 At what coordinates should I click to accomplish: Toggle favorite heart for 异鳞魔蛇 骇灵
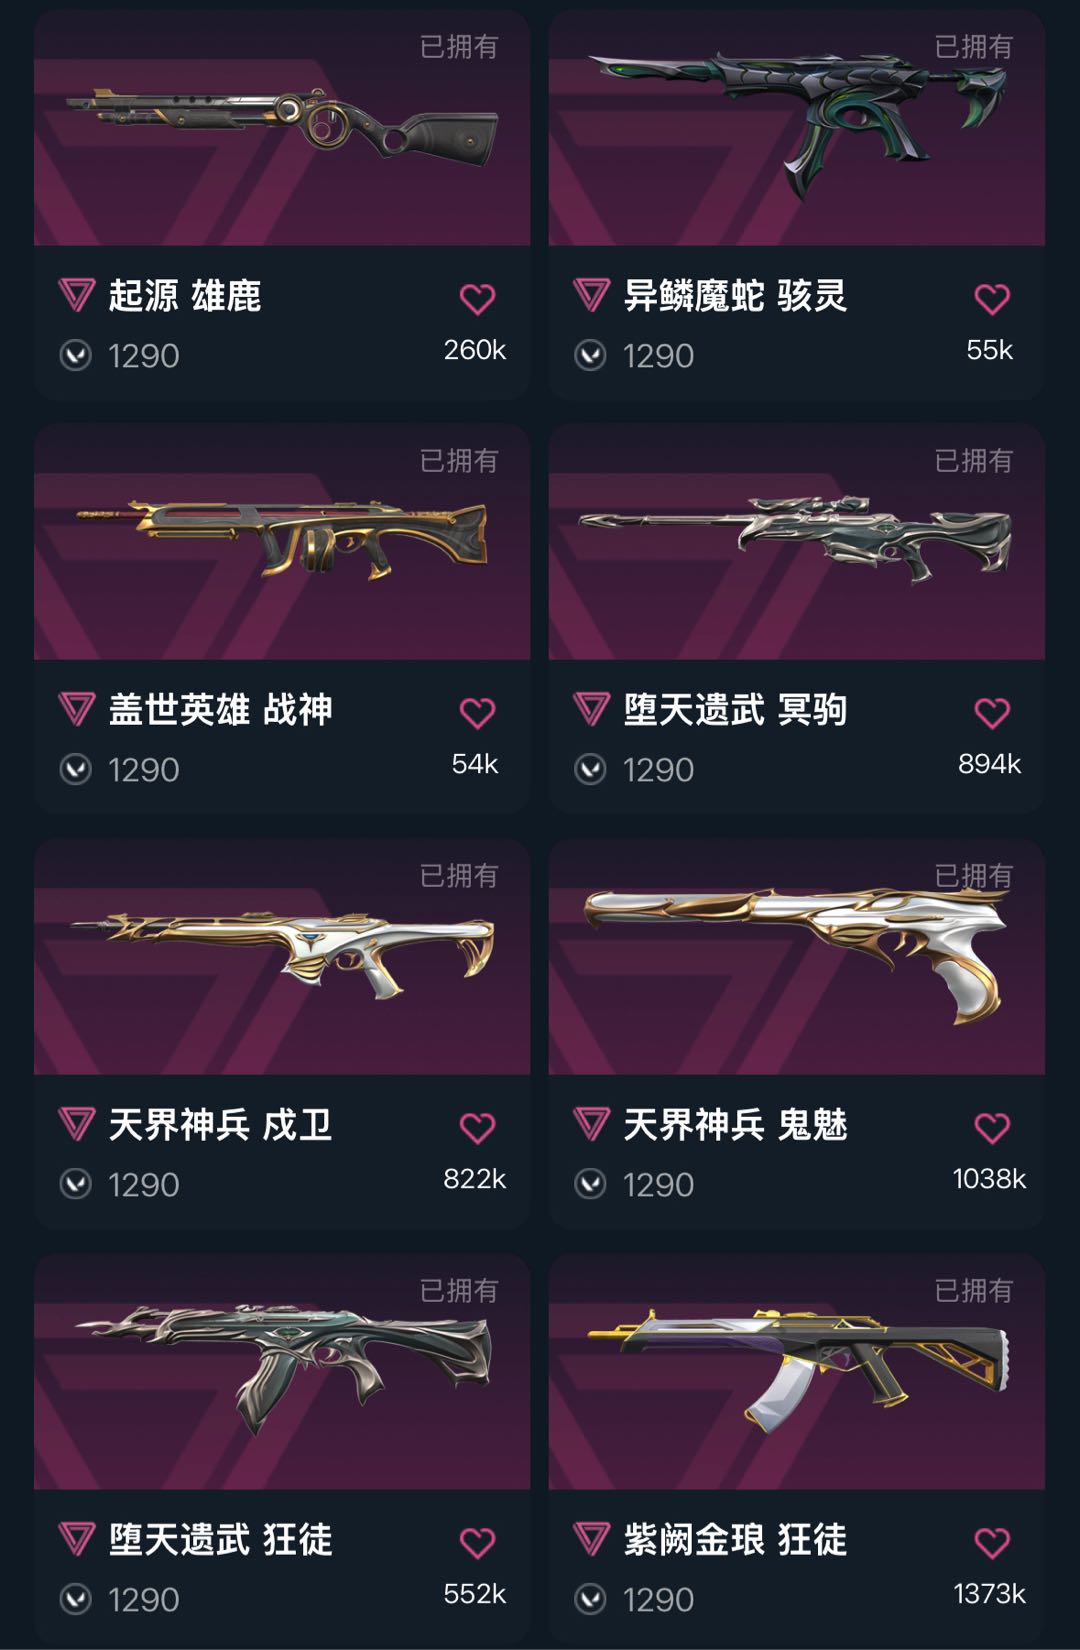(992, 298)
